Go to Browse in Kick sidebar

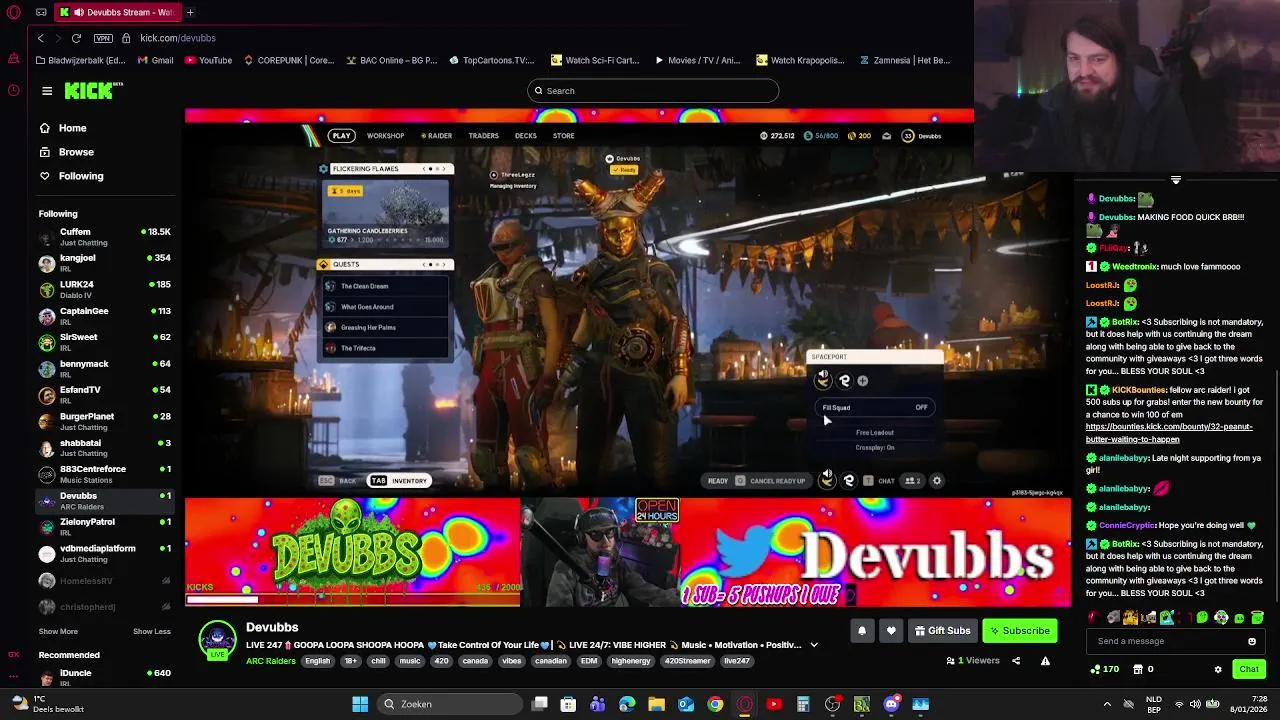point(66,152)
